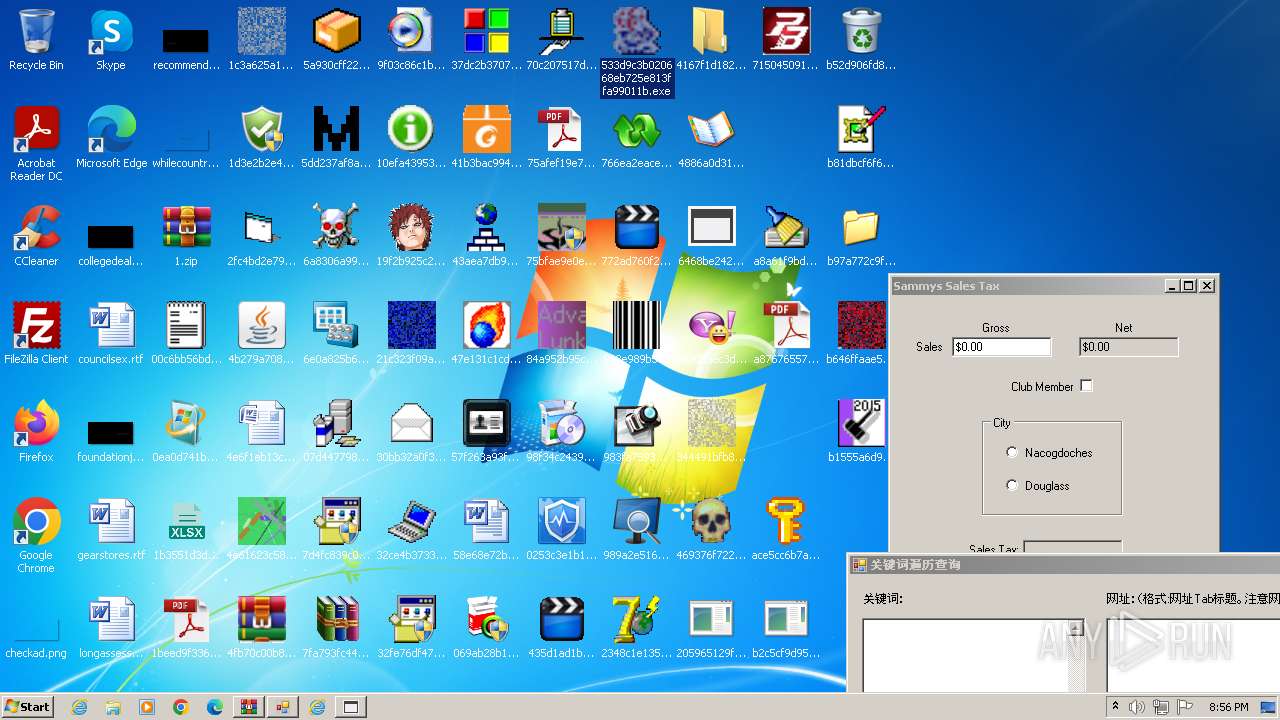The height and width of the screenshot is (720, 1280).
Task: Show hidden system tray icons
Action: coord(1116,707)
